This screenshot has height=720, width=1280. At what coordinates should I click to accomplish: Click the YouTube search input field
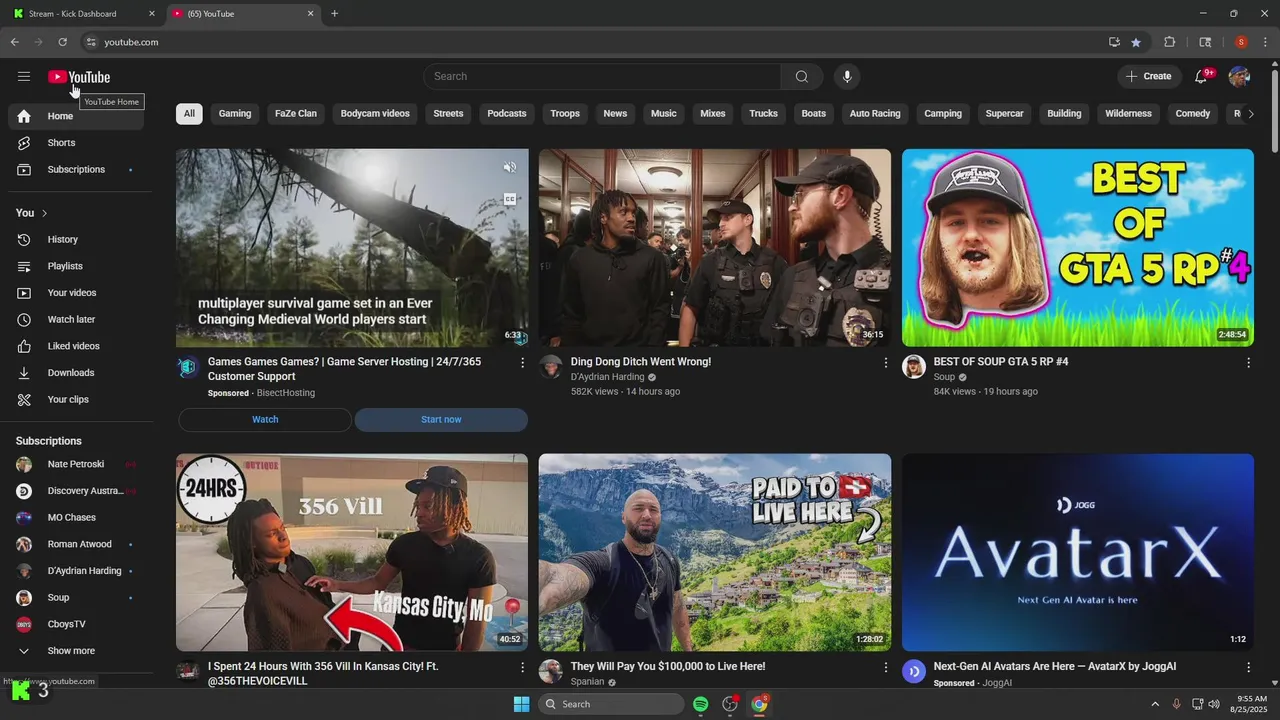[602, 77]
